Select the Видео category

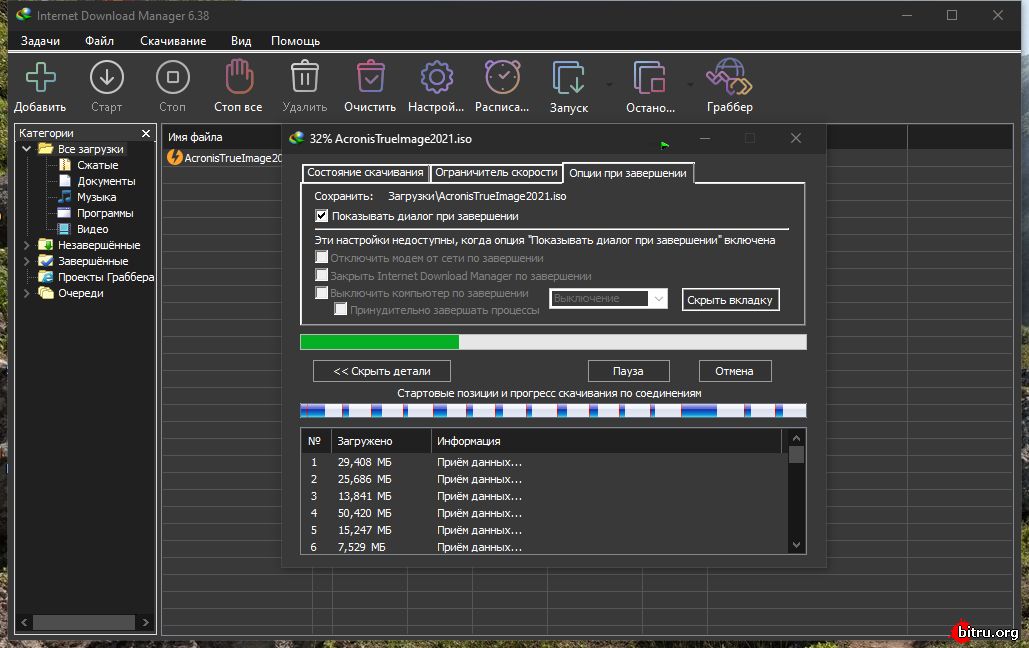coord(92,229)
